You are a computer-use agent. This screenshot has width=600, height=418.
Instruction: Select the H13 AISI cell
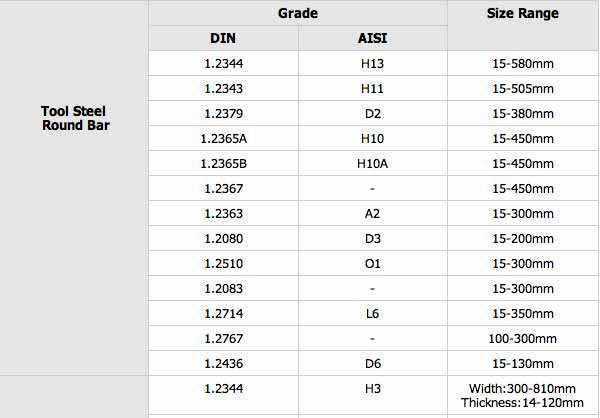tap(372, 64)
